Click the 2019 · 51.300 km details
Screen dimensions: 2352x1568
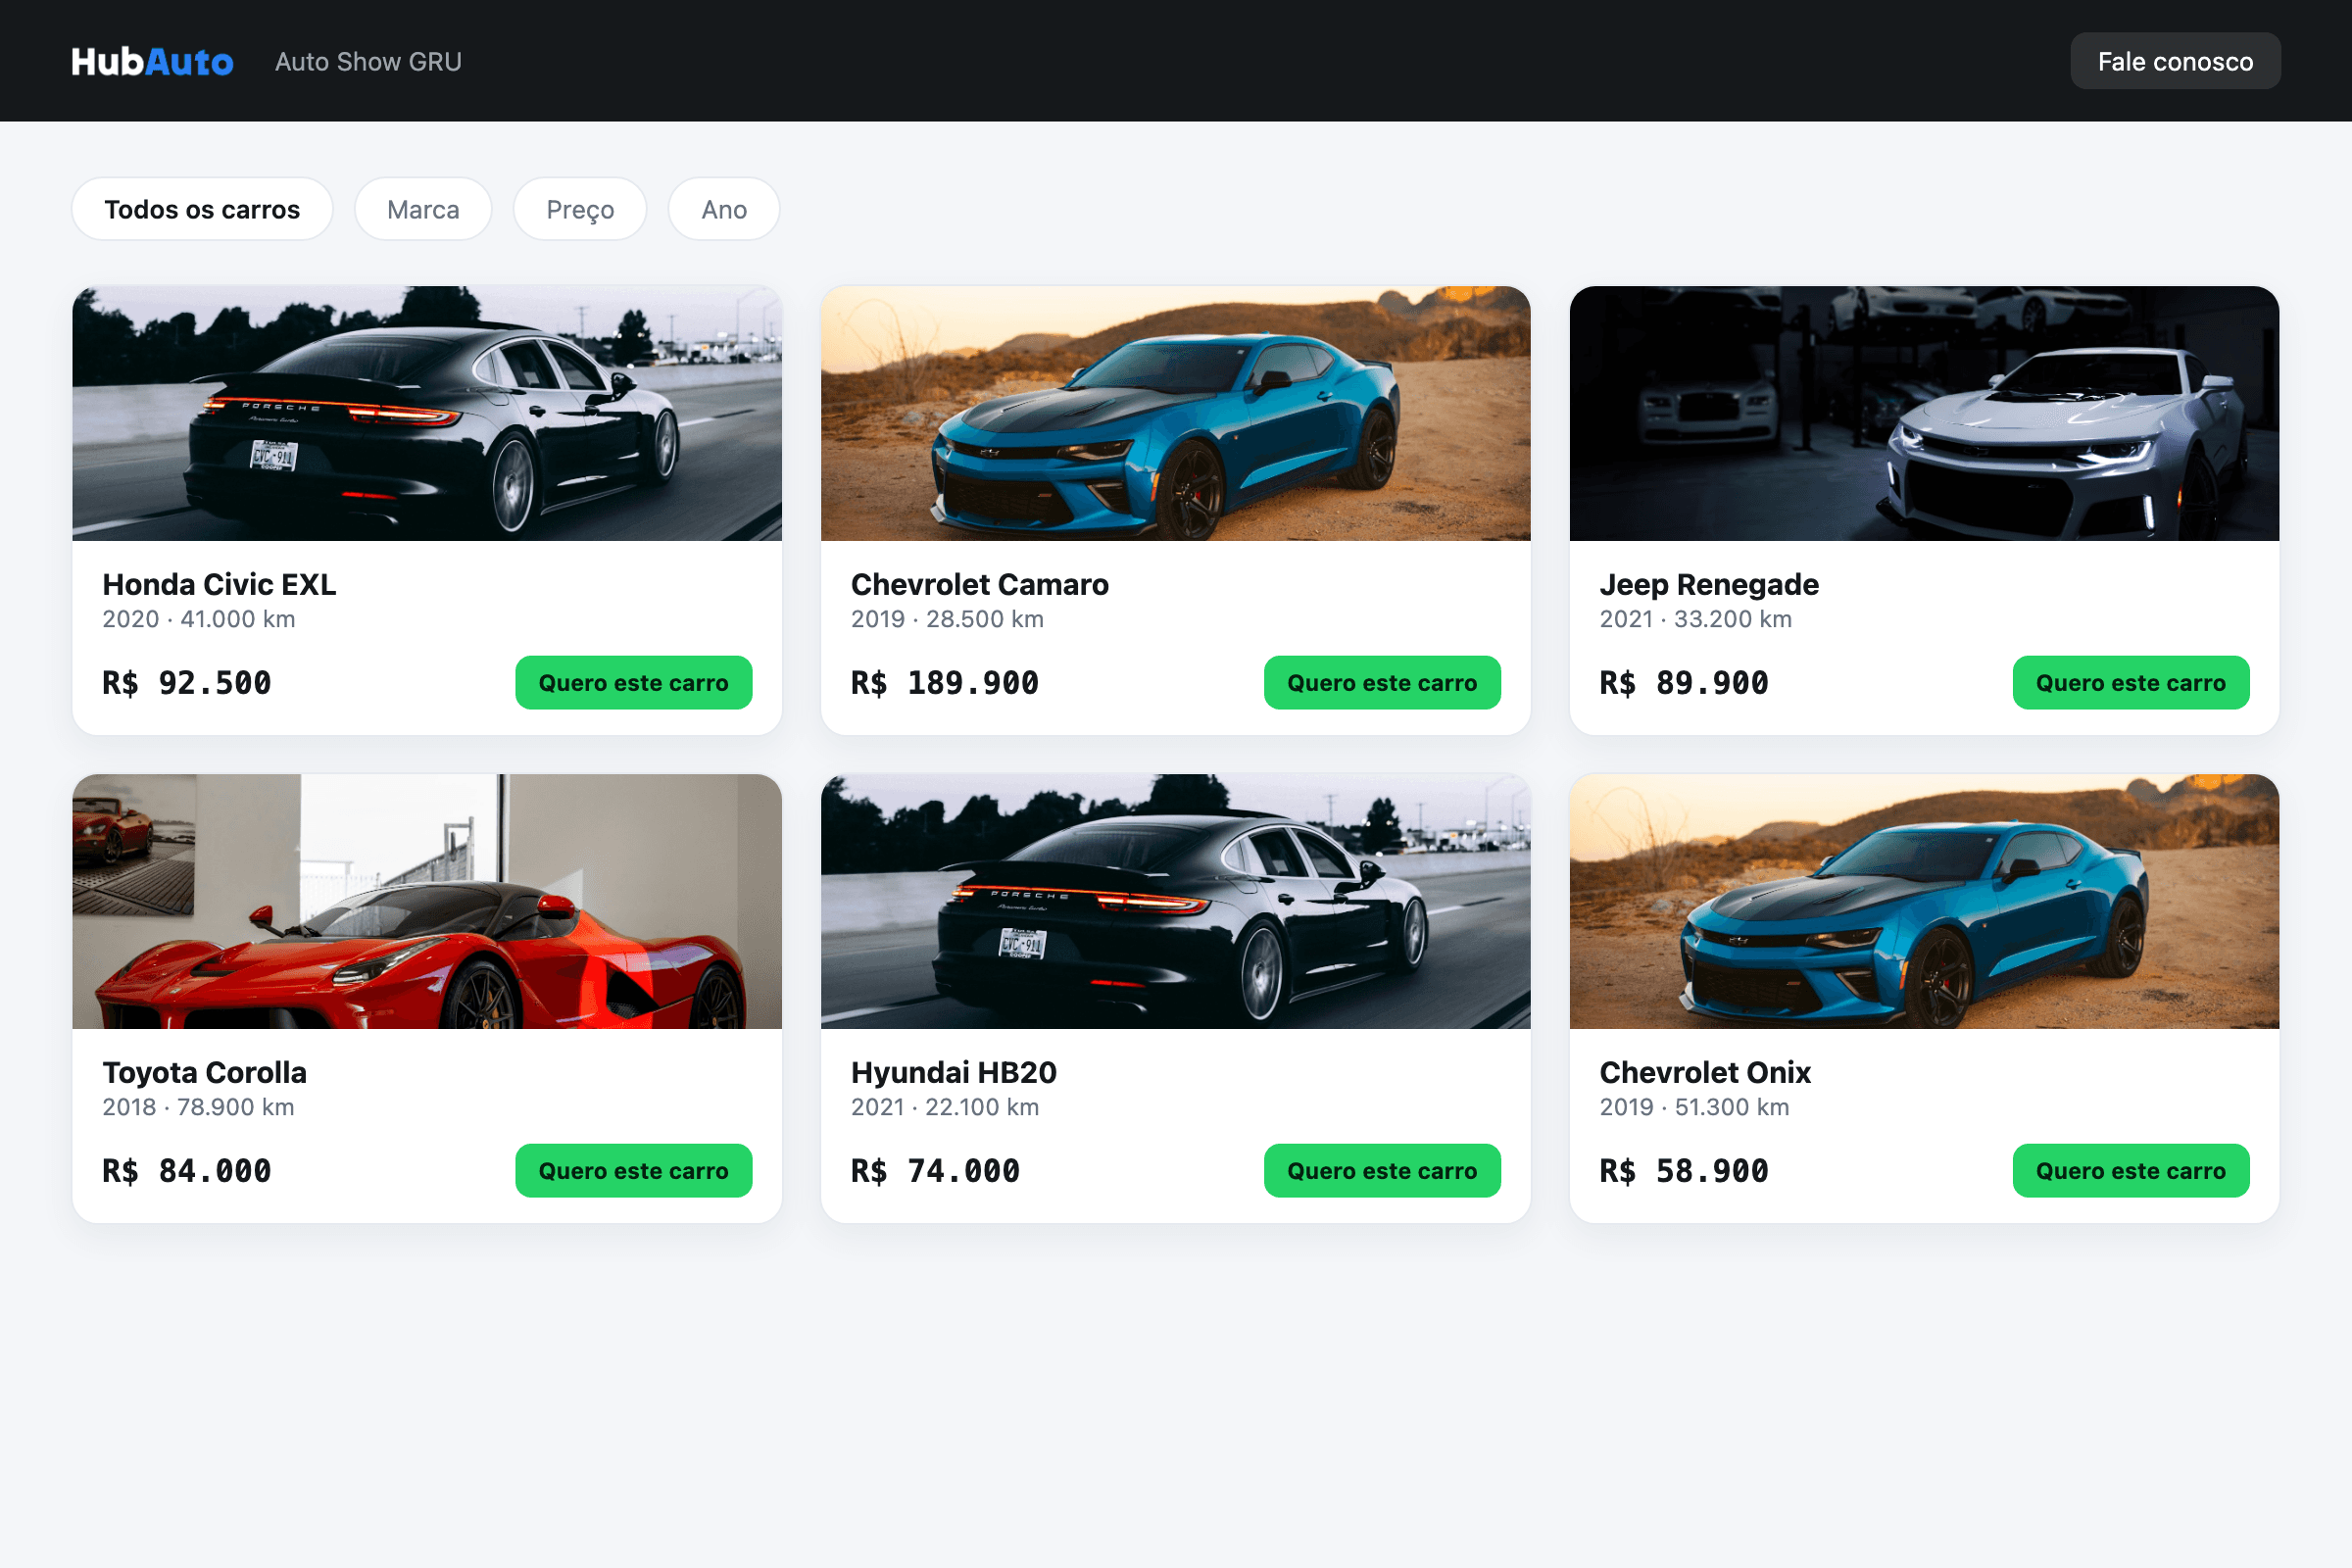(x=1695, y=1107)
